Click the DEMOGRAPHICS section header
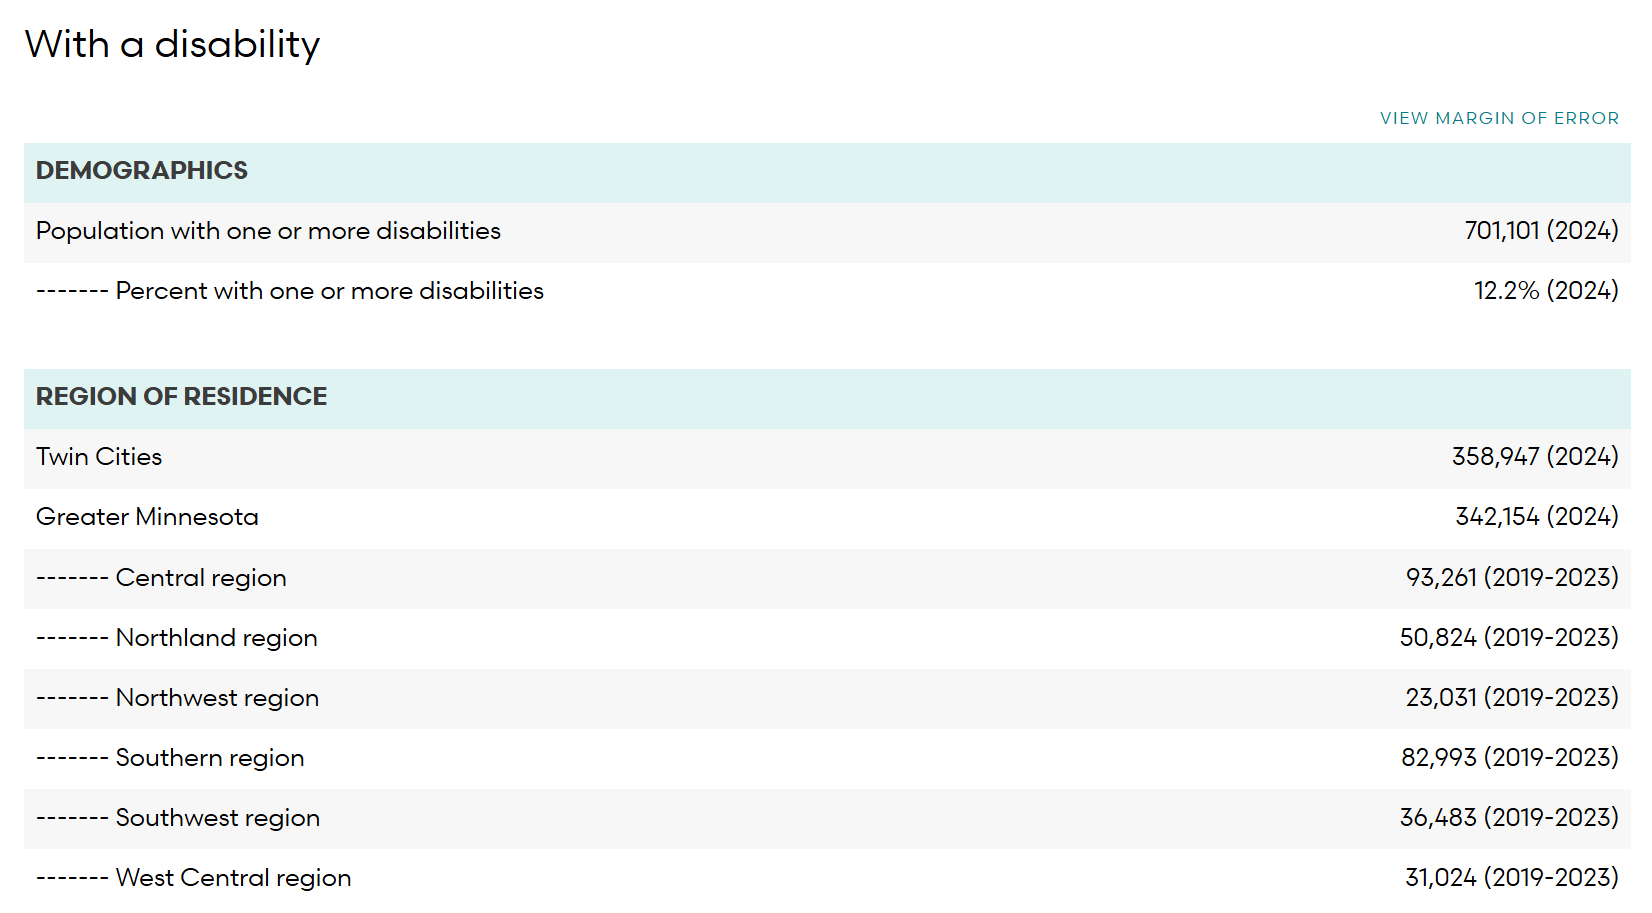 click(x=142, y=170)
